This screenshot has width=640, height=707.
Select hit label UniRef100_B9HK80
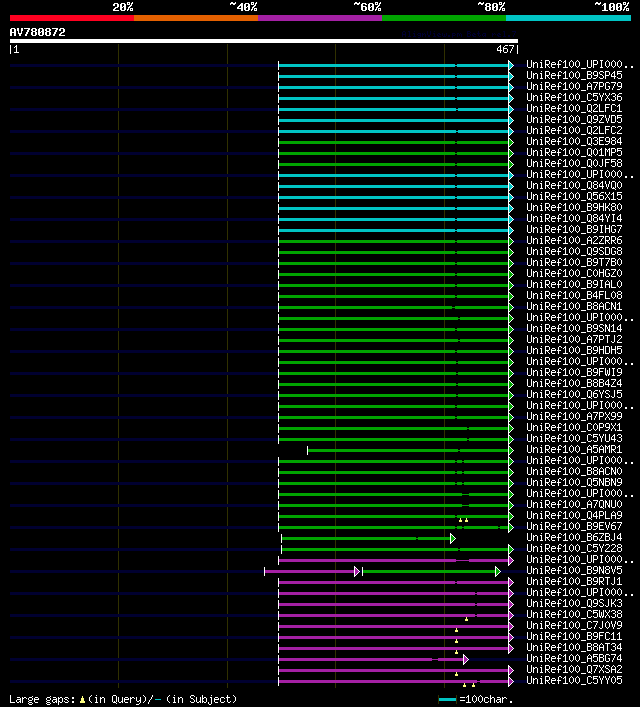coord(574,207)
